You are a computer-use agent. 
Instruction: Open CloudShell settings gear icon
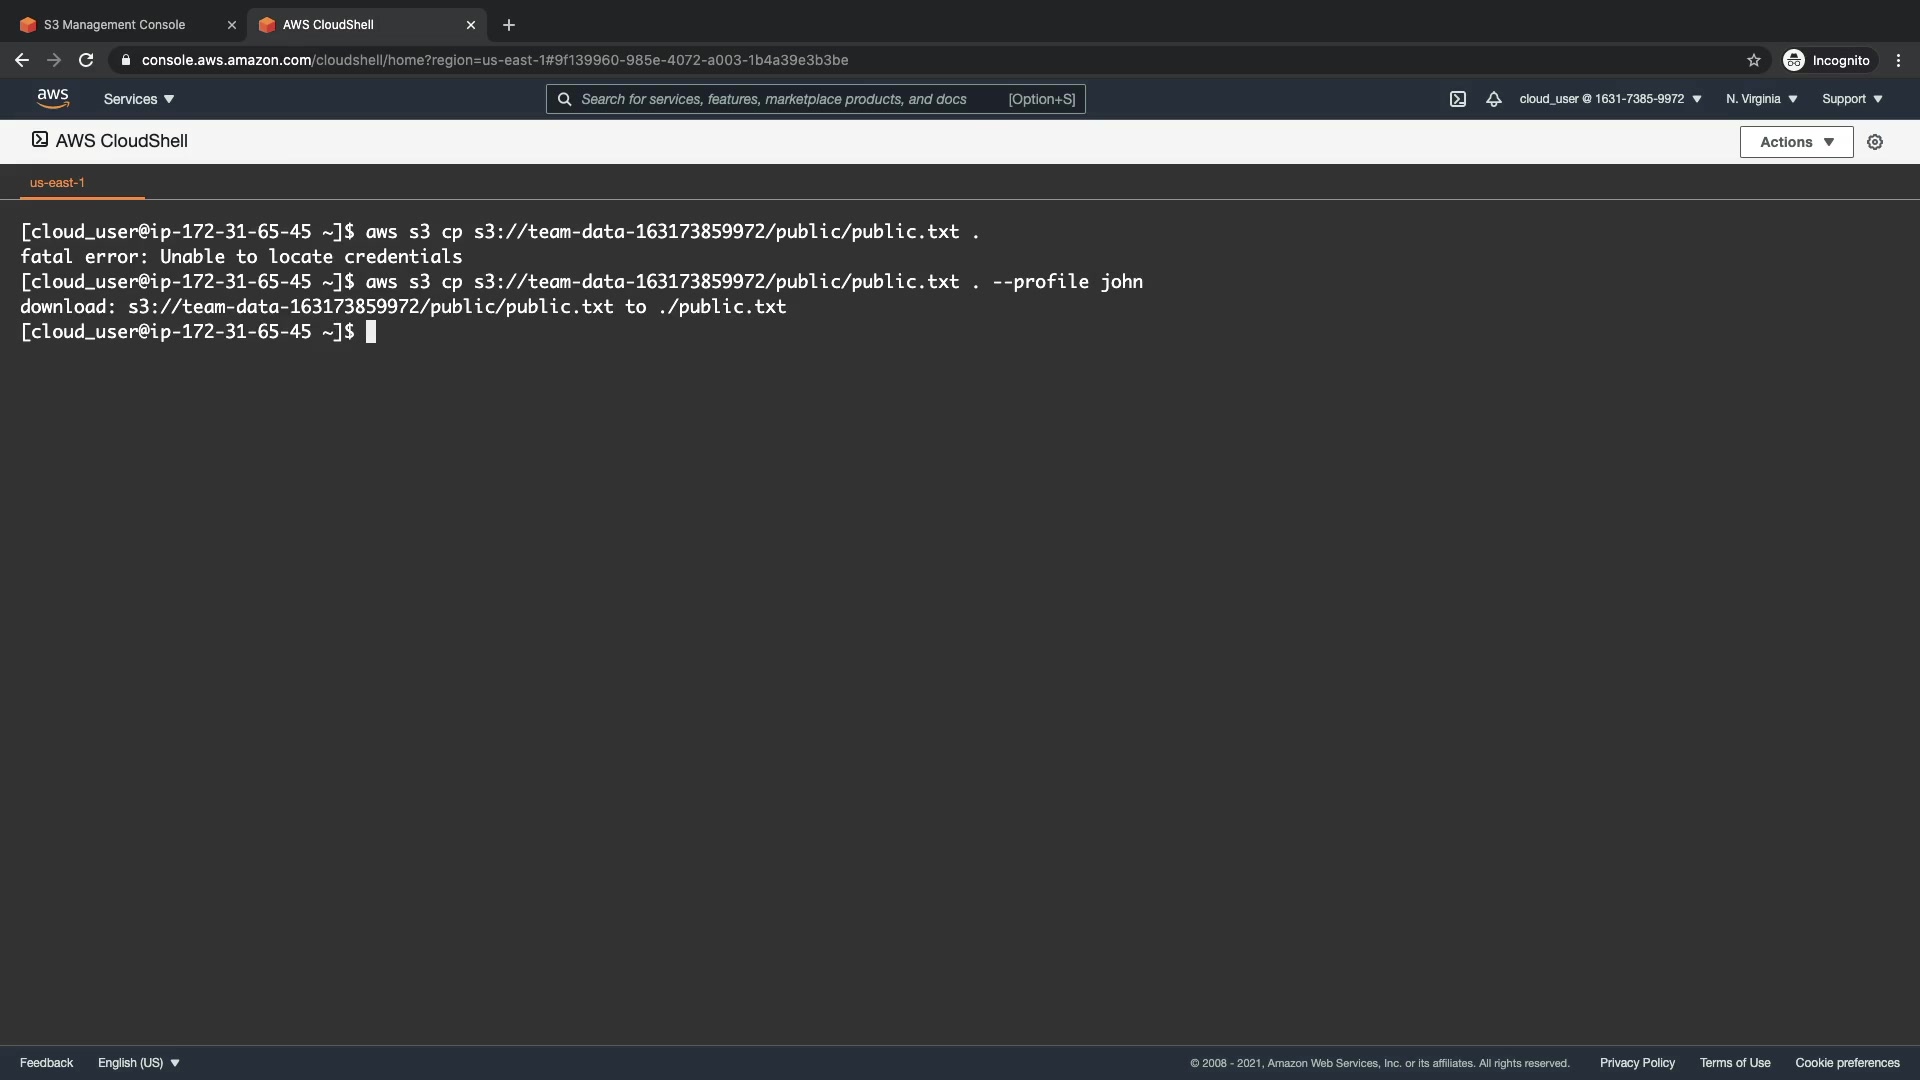(1875, 142)
